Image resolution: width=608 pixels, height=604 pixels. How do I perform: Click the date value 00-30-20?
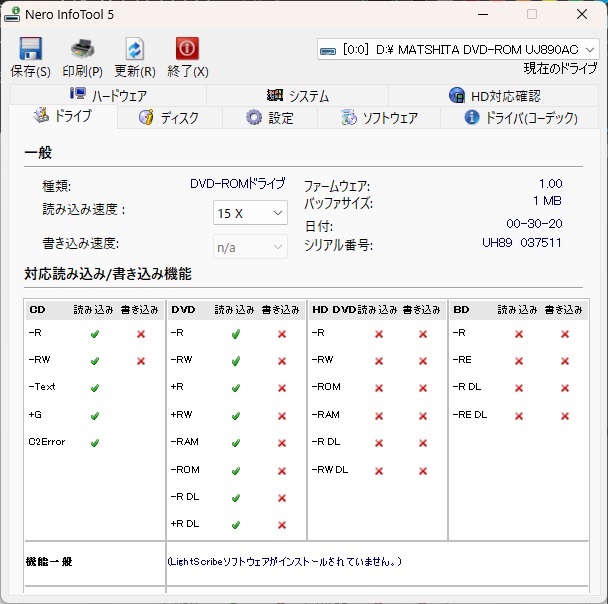[534, 224]
